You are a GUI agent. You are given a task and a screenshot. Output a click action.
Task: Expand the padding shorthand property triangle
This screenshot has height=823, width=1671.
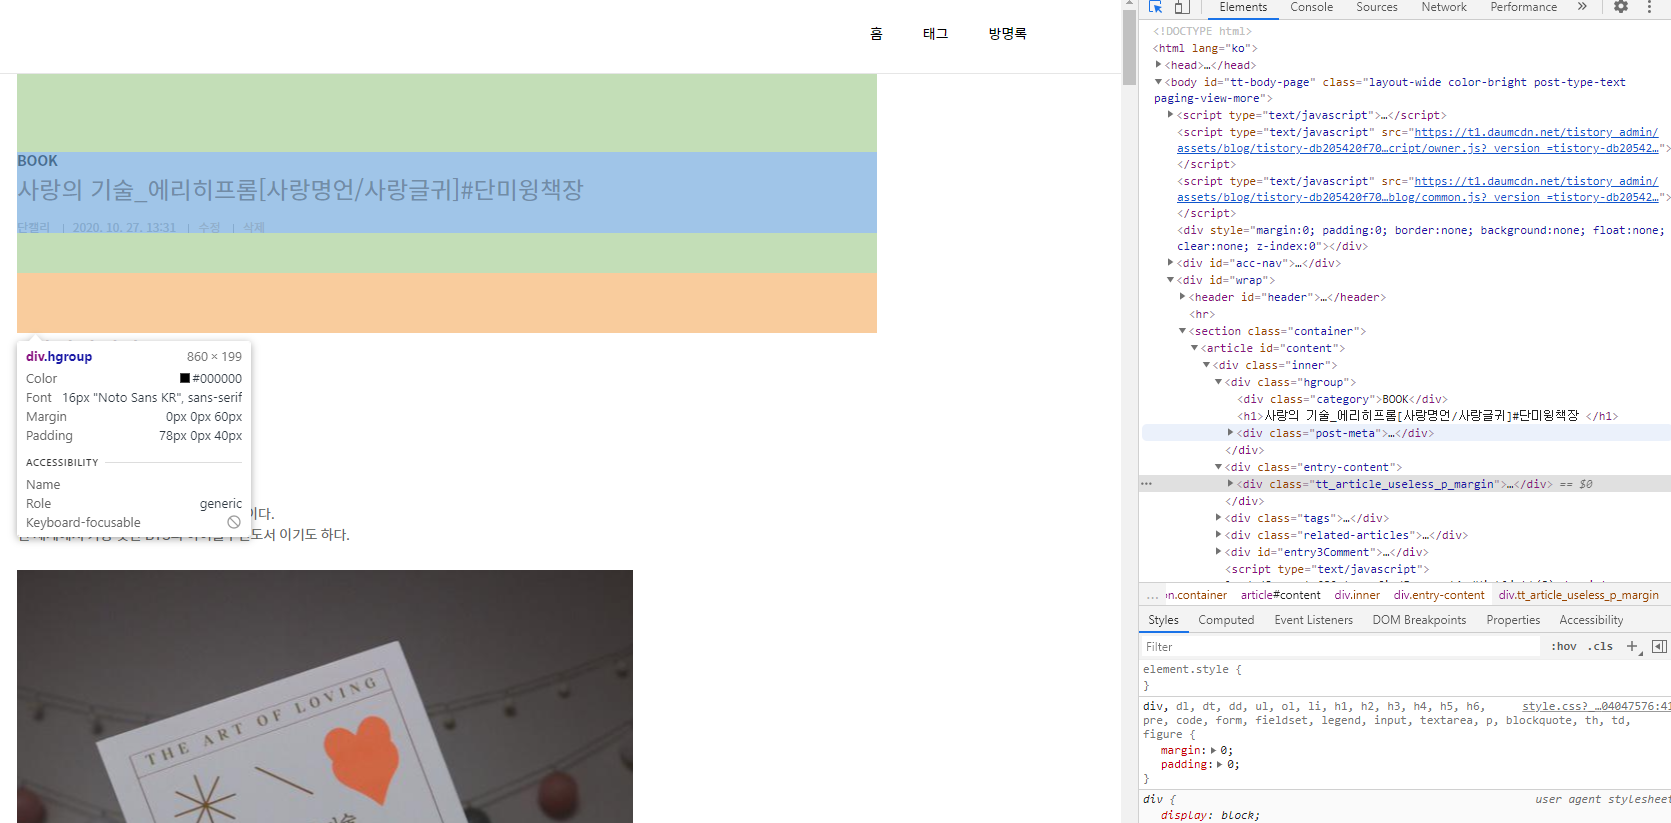pyautogui.click(x=1220, y=765)
